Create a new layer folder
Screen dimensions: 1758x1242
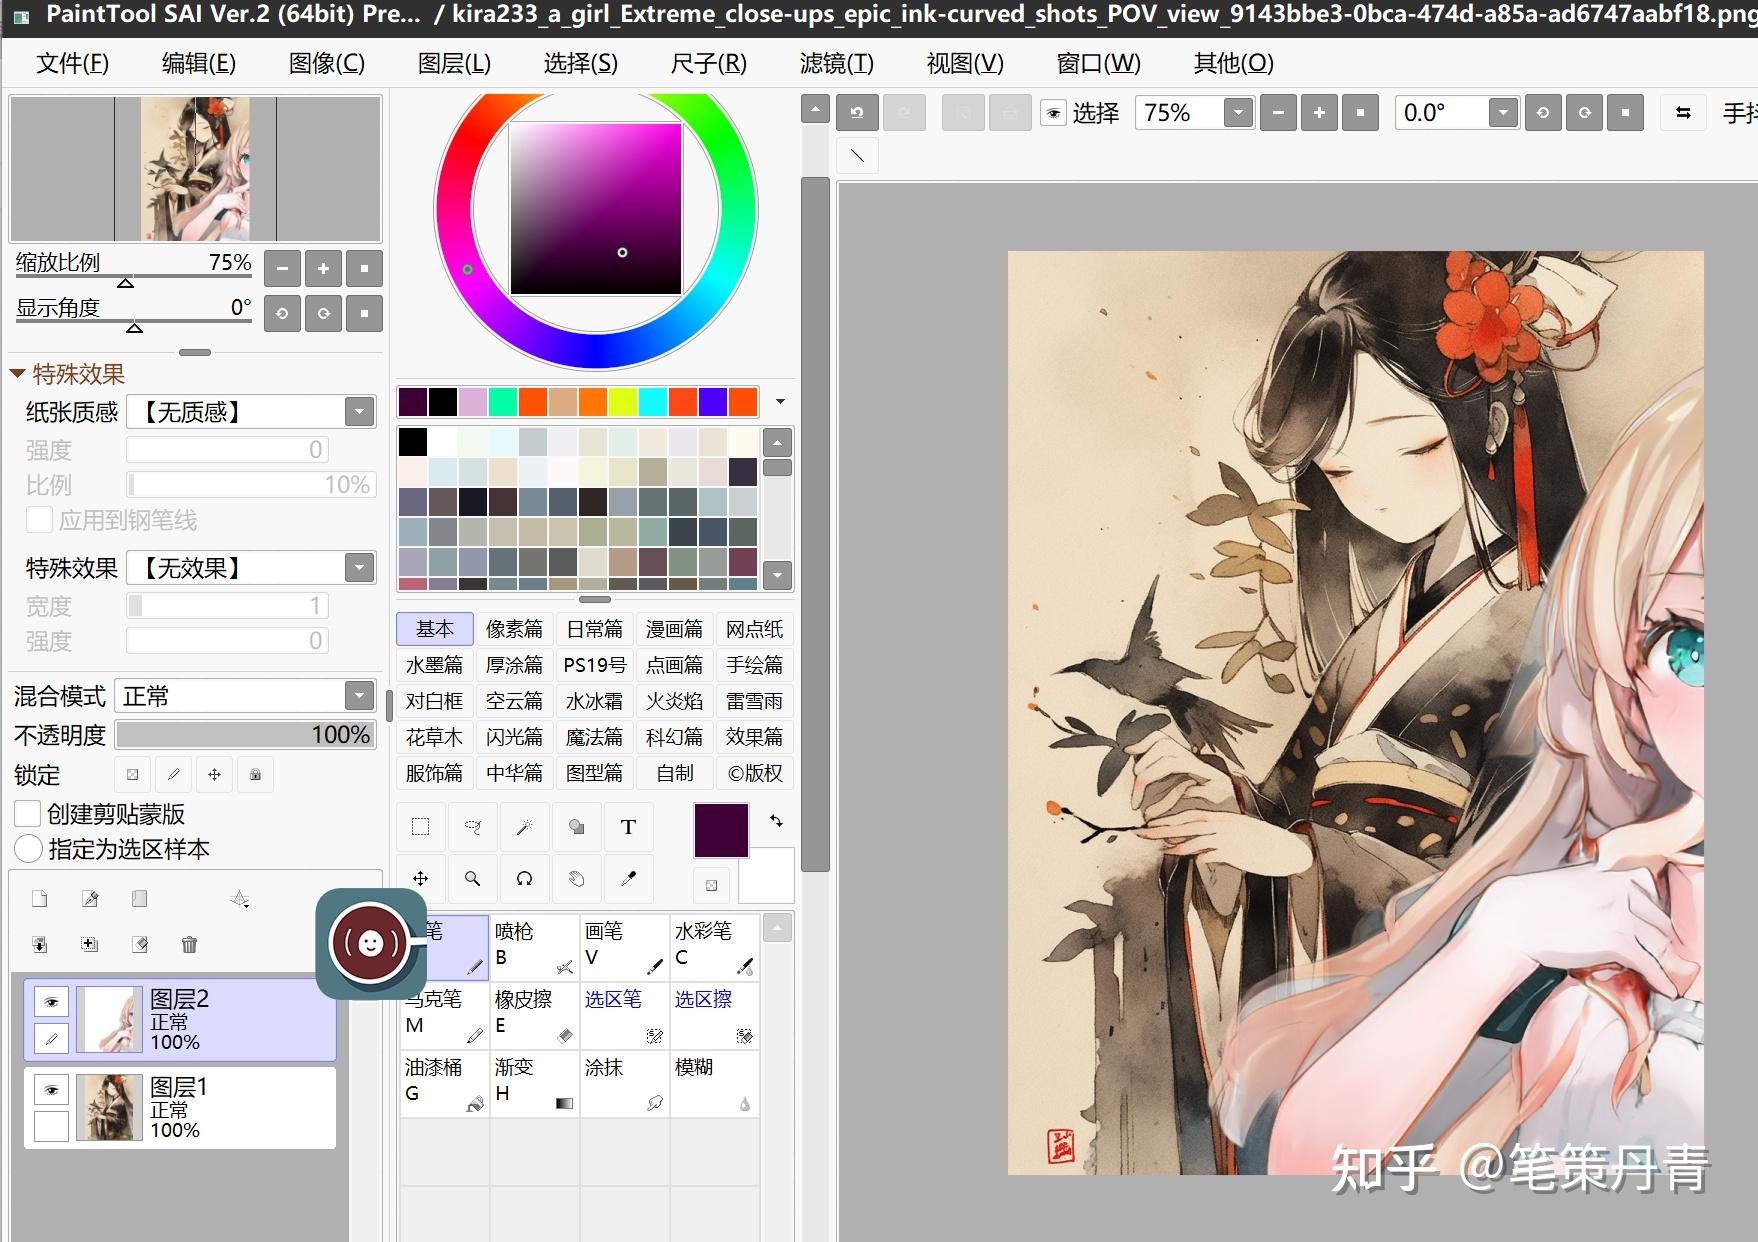(x=139, y=898)
